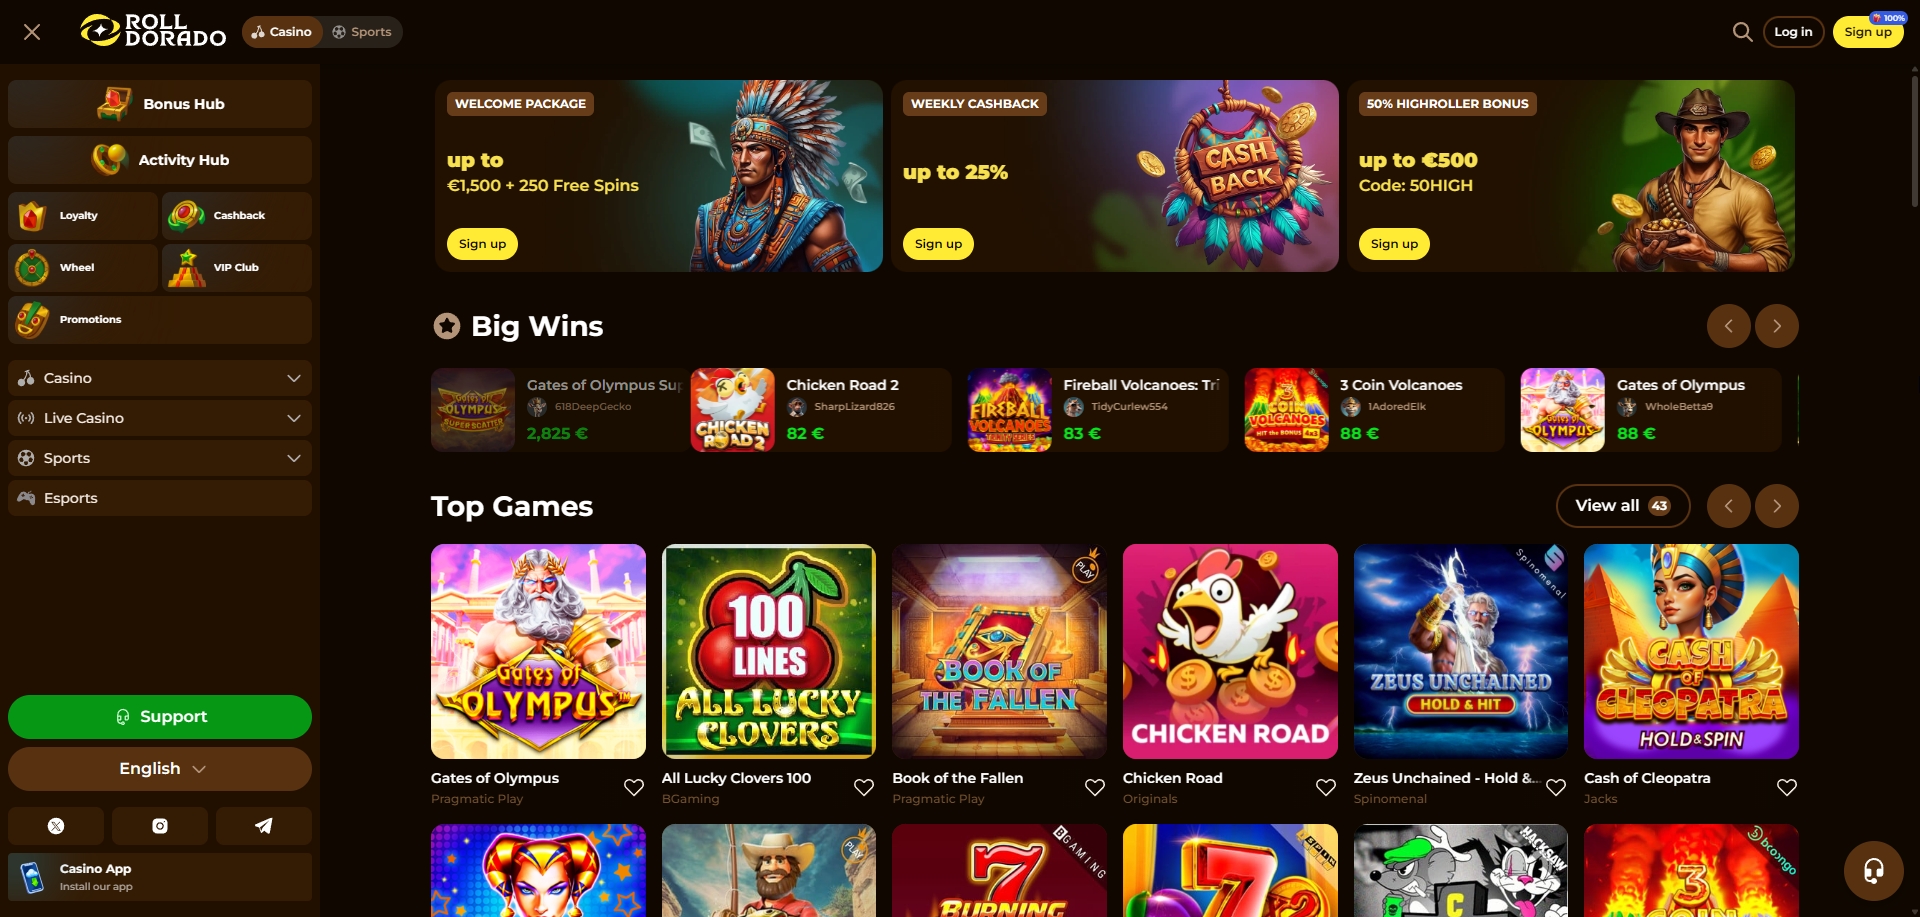Open the Wheel bonus icon

32,268
